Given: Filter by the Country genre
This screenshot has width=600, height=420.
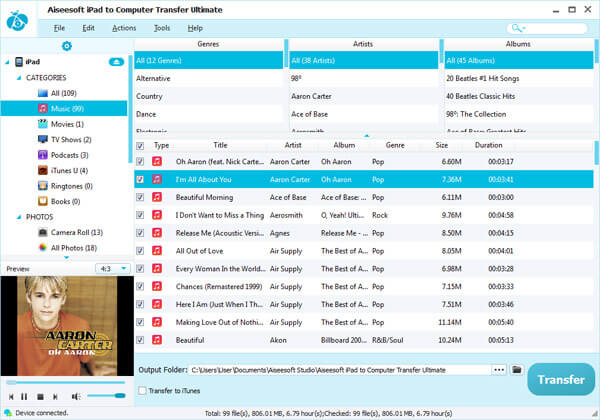Looking at the screenshot, I should (209, 96).
